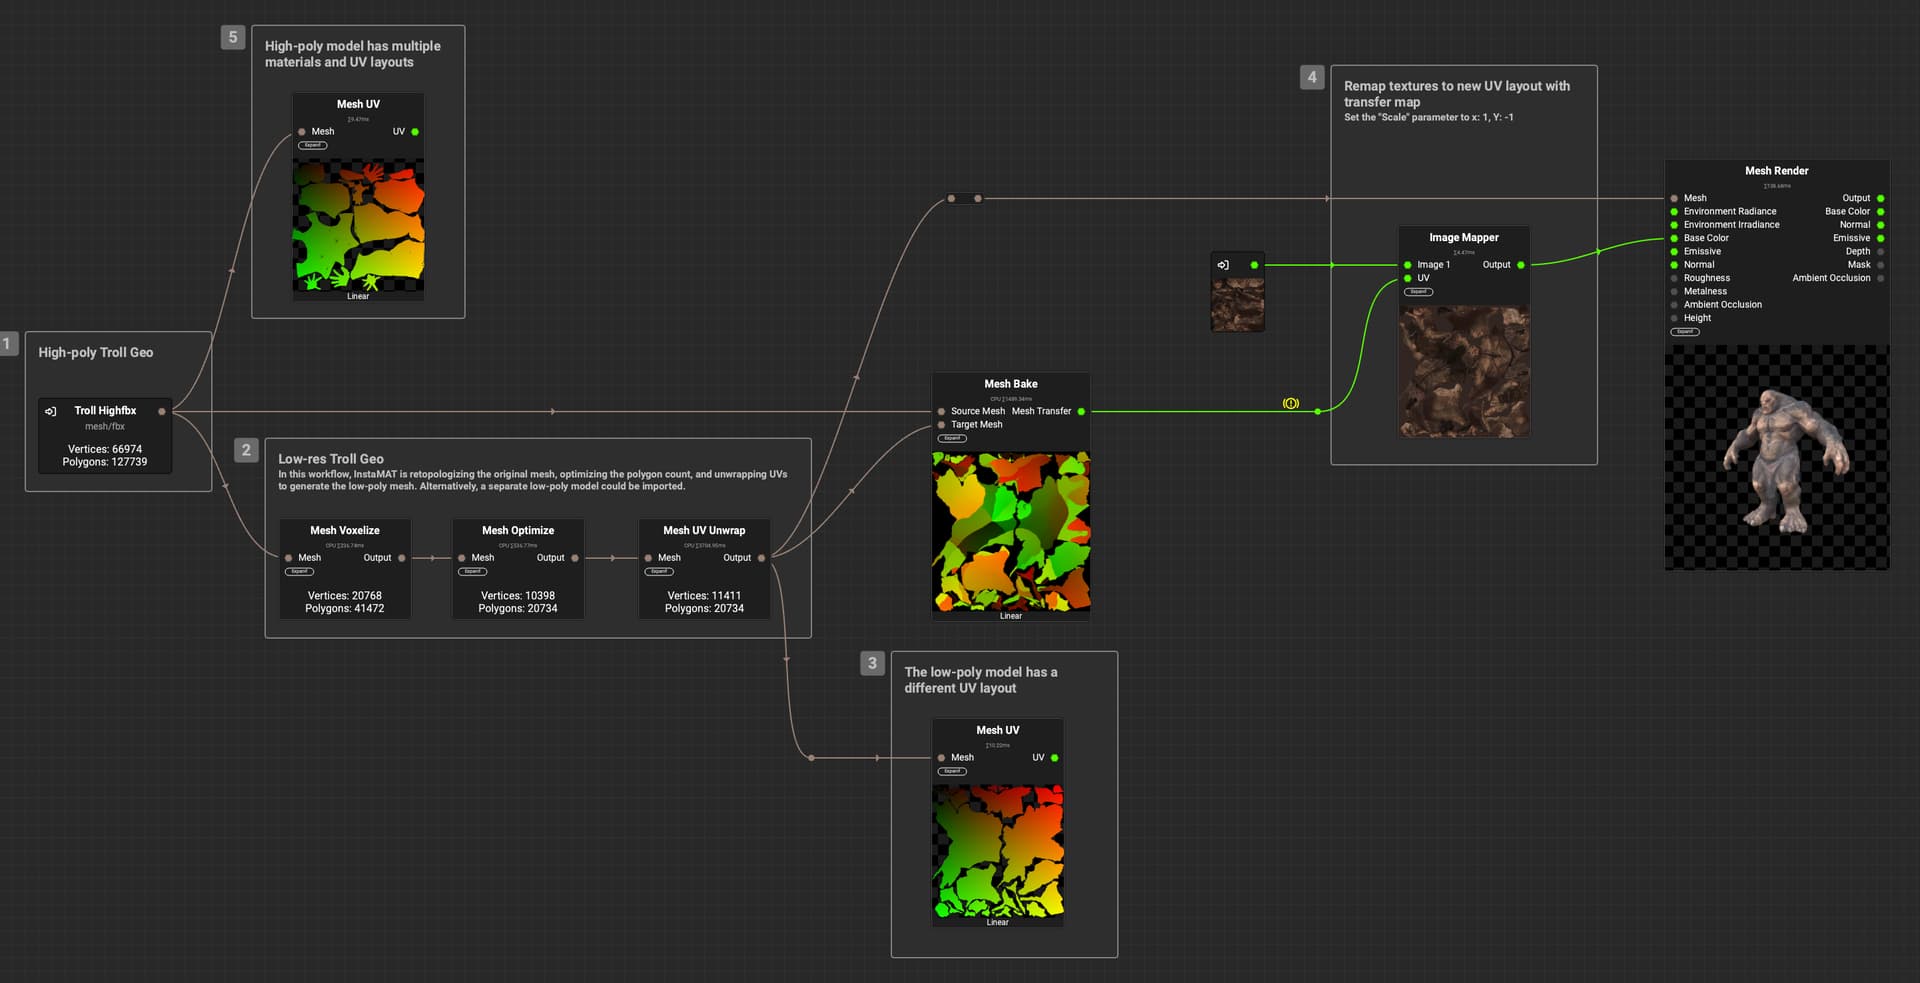Click the Roughness input port on Mesh Render
Image resolution: width=1920 pixels, height=983 pixels.
1674,278
